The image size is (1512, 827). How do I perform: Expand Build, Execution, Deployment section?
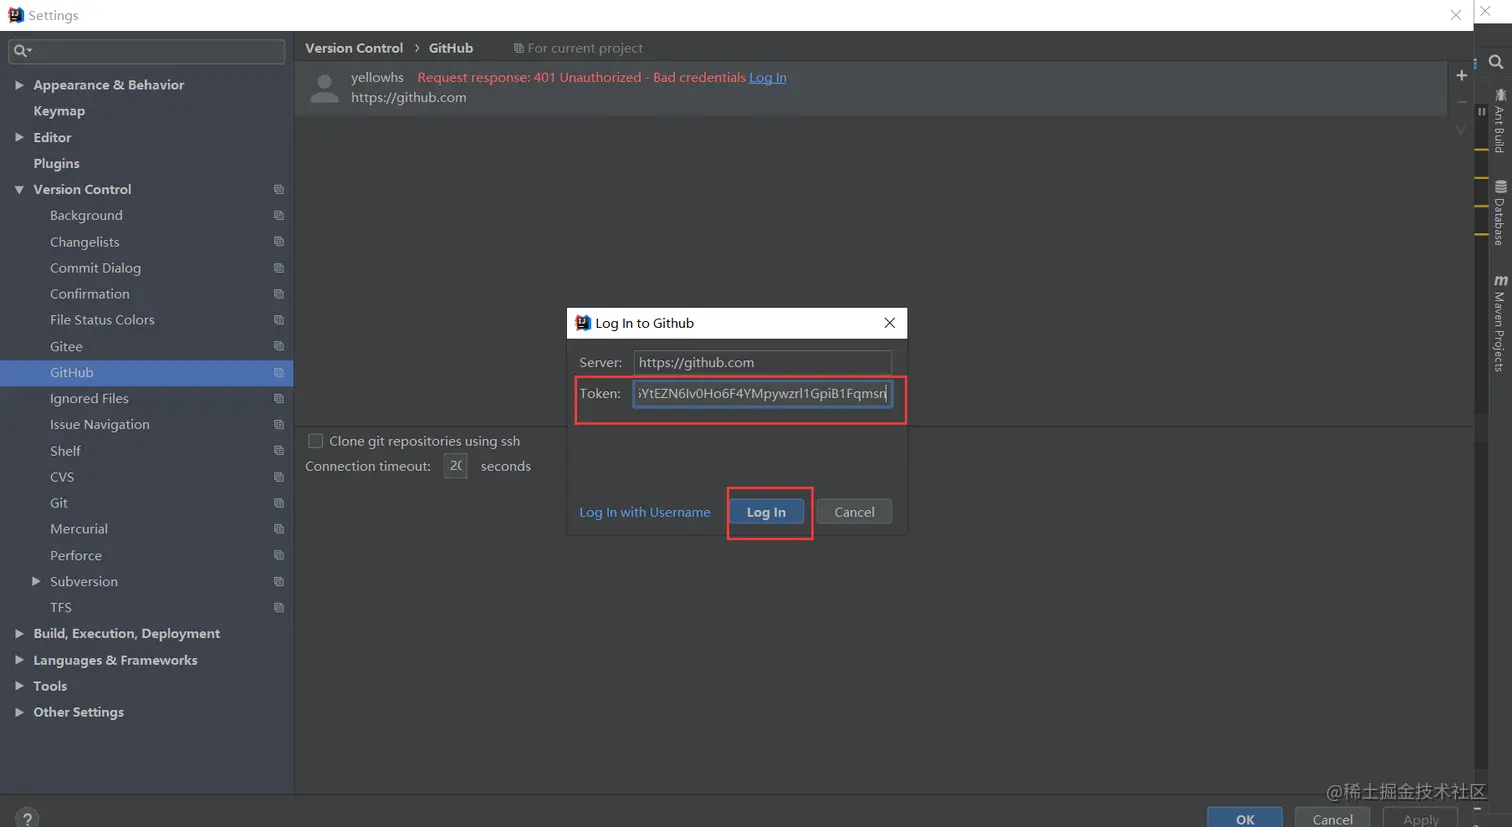pyautogui.click(x=19, y=634)
